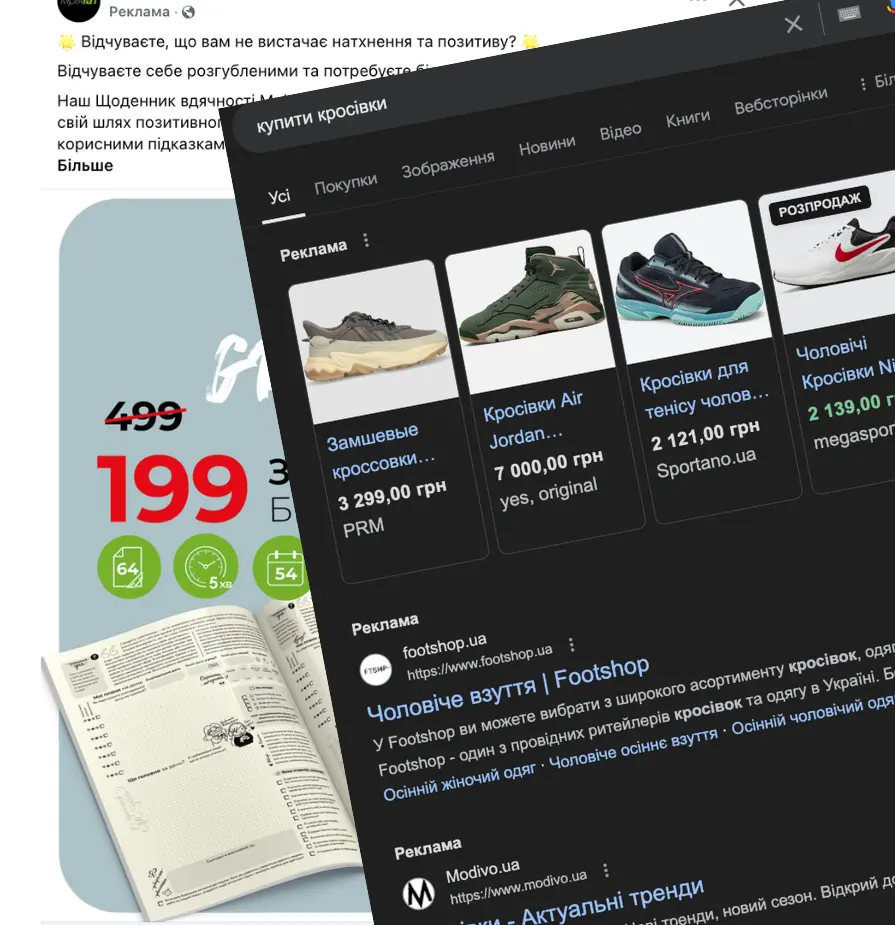Open three-dot menu beside footshop.ua

571,645
